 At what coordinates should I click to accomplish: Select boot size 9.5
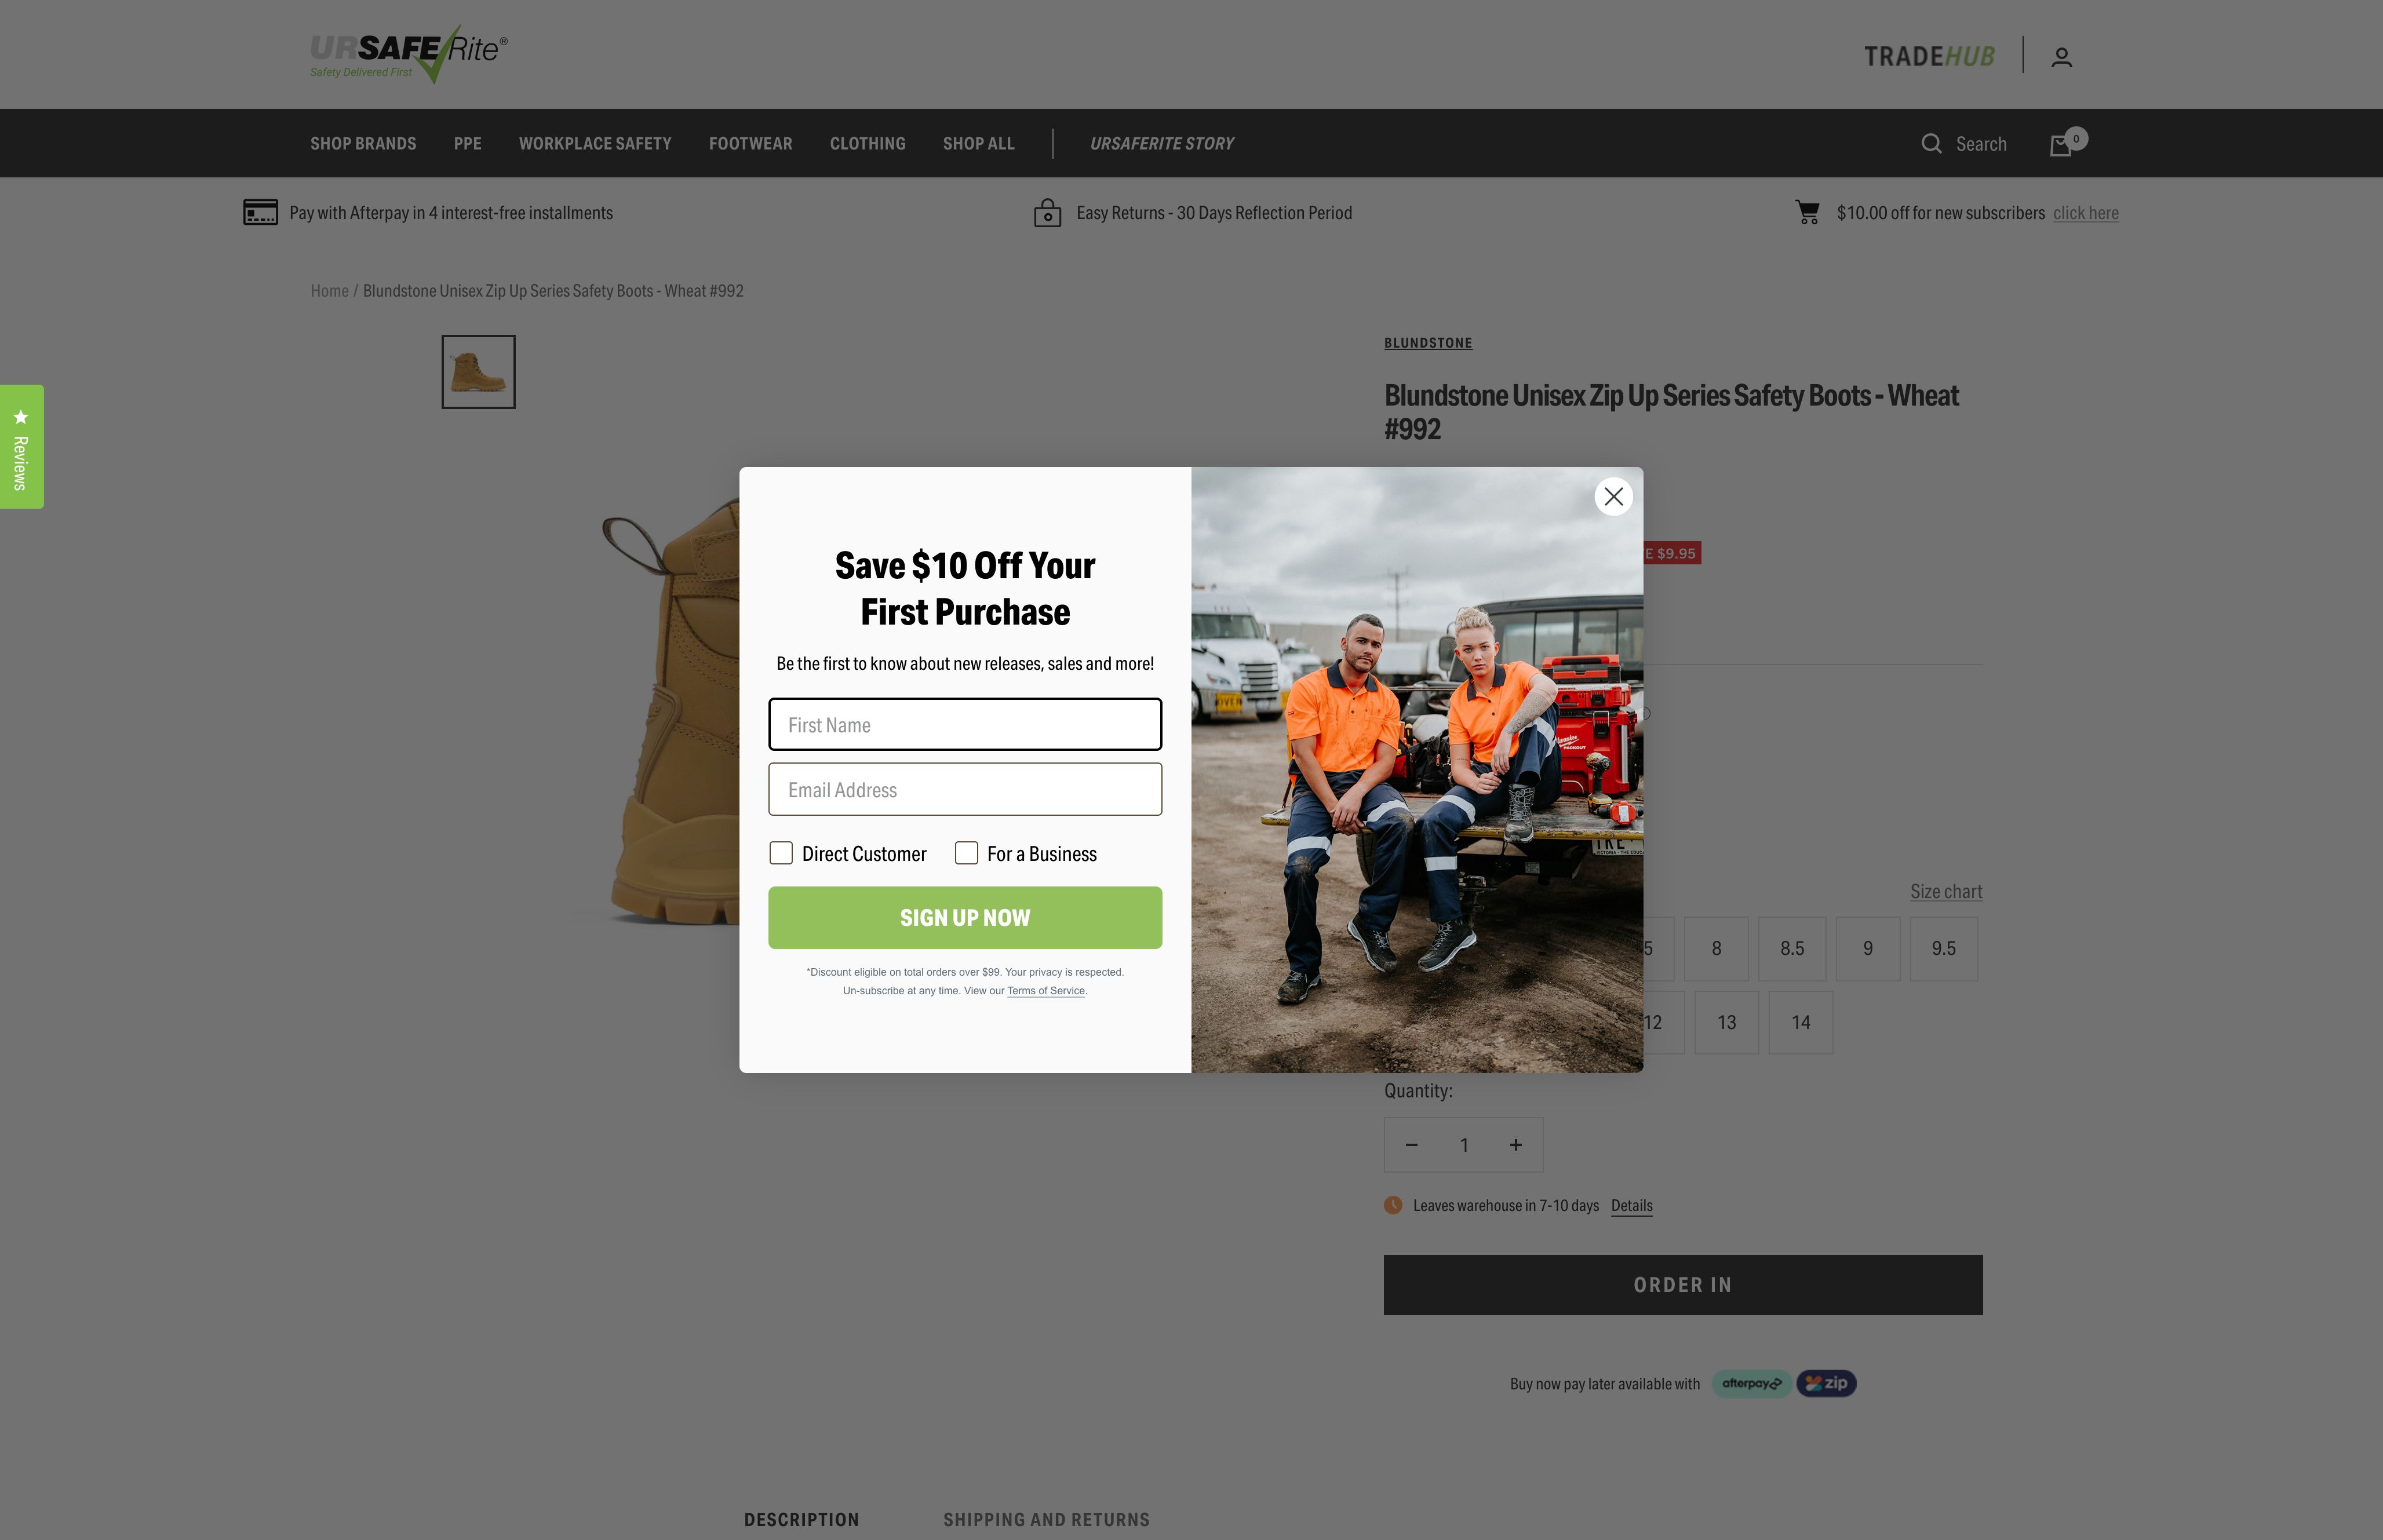coord(1943,947)
